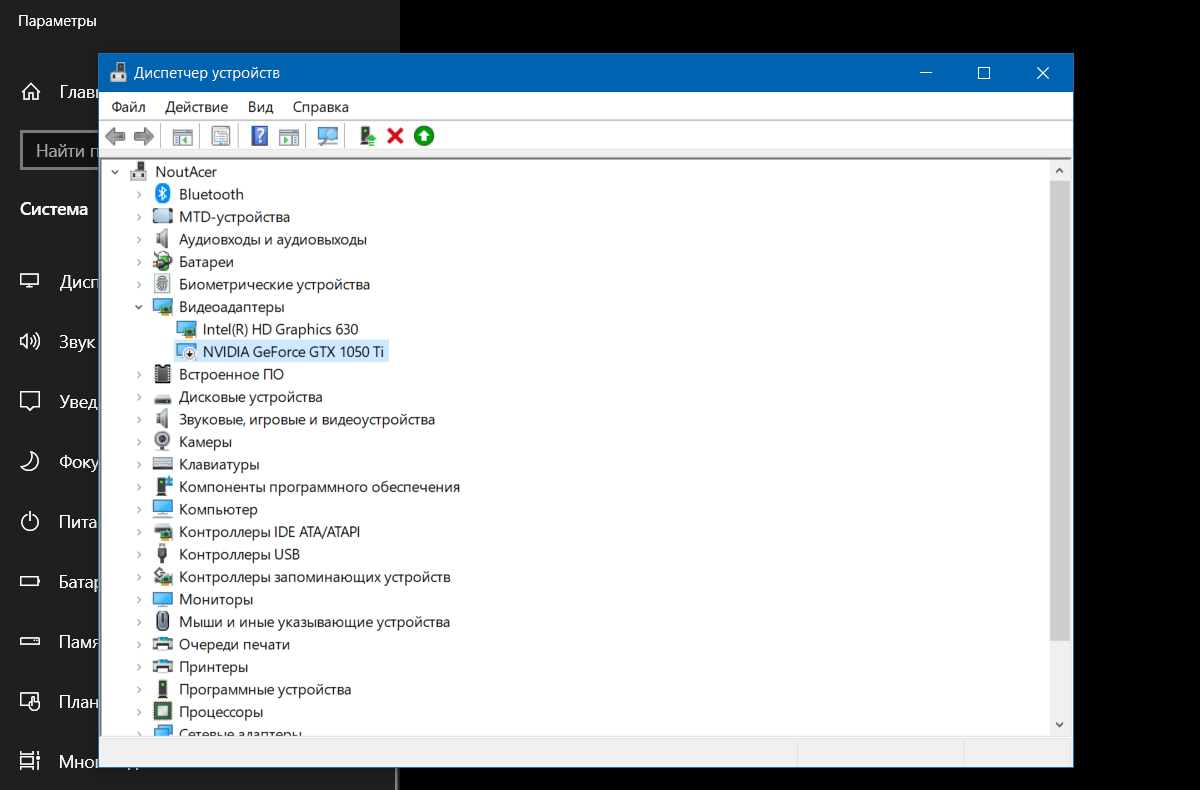Open the Справка menu
Screen dimensions: 1200x790
(x=321, y=107)
